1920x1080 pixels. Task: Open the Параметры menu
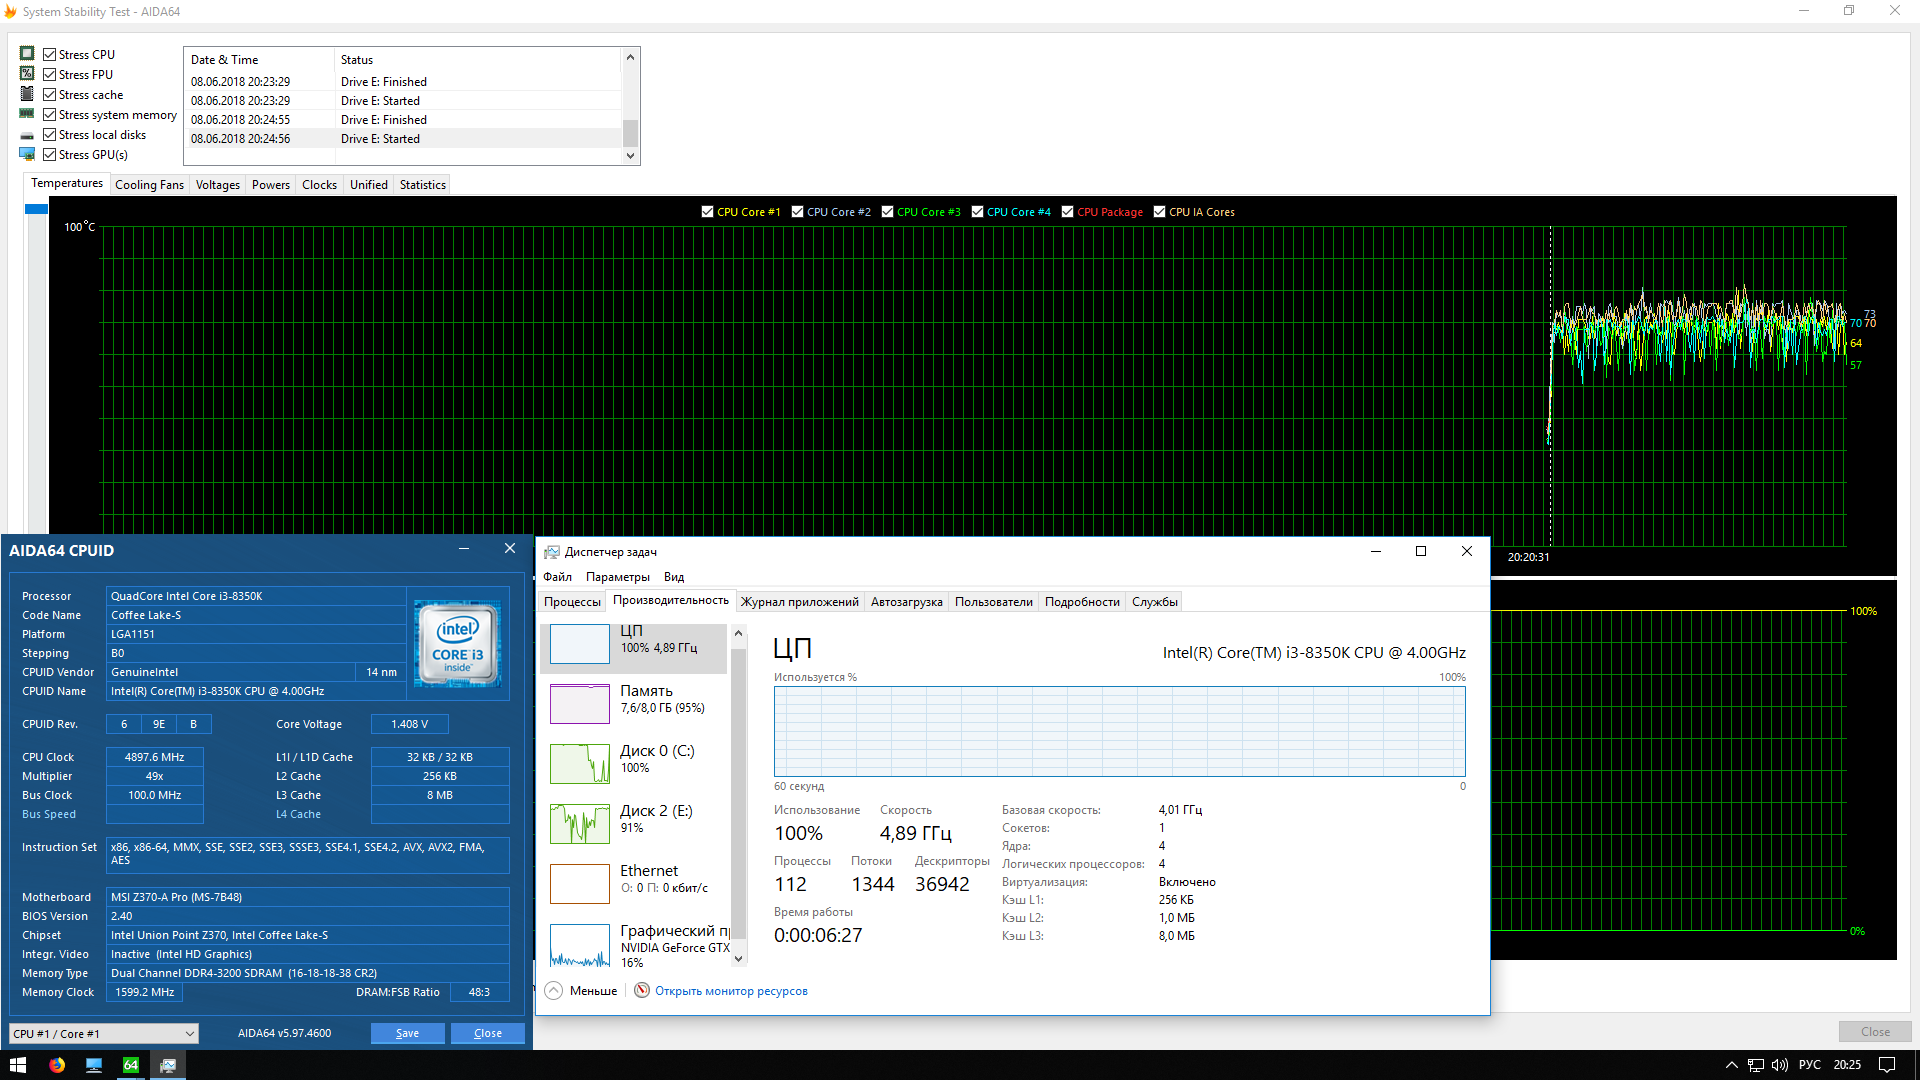click(617, 577)
